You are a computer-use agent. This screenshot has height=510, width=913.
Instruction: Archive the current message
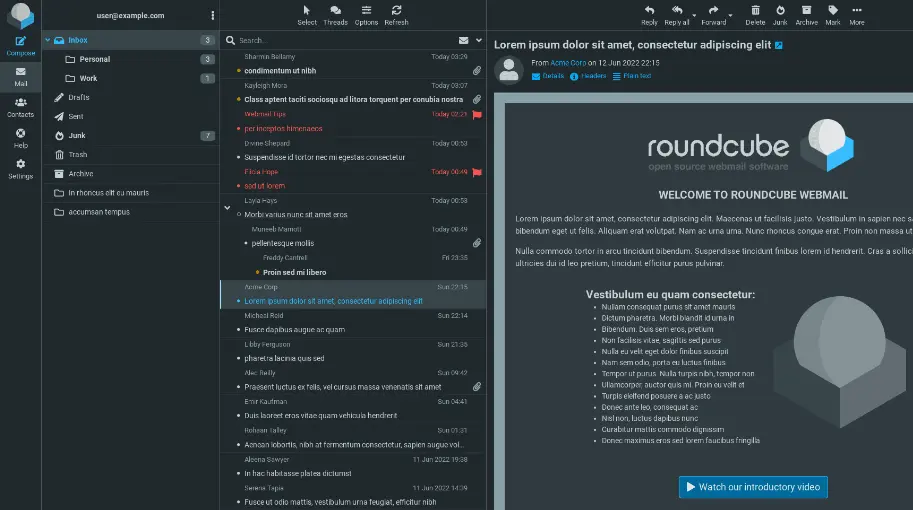click(806, 15)
